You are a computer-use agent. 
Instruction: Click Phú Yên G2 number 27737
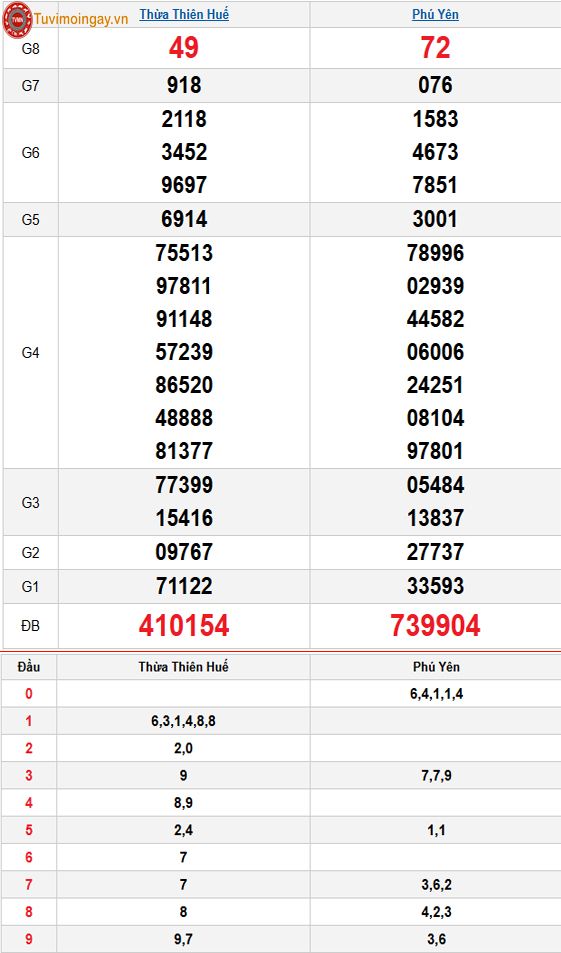(435, 552)
